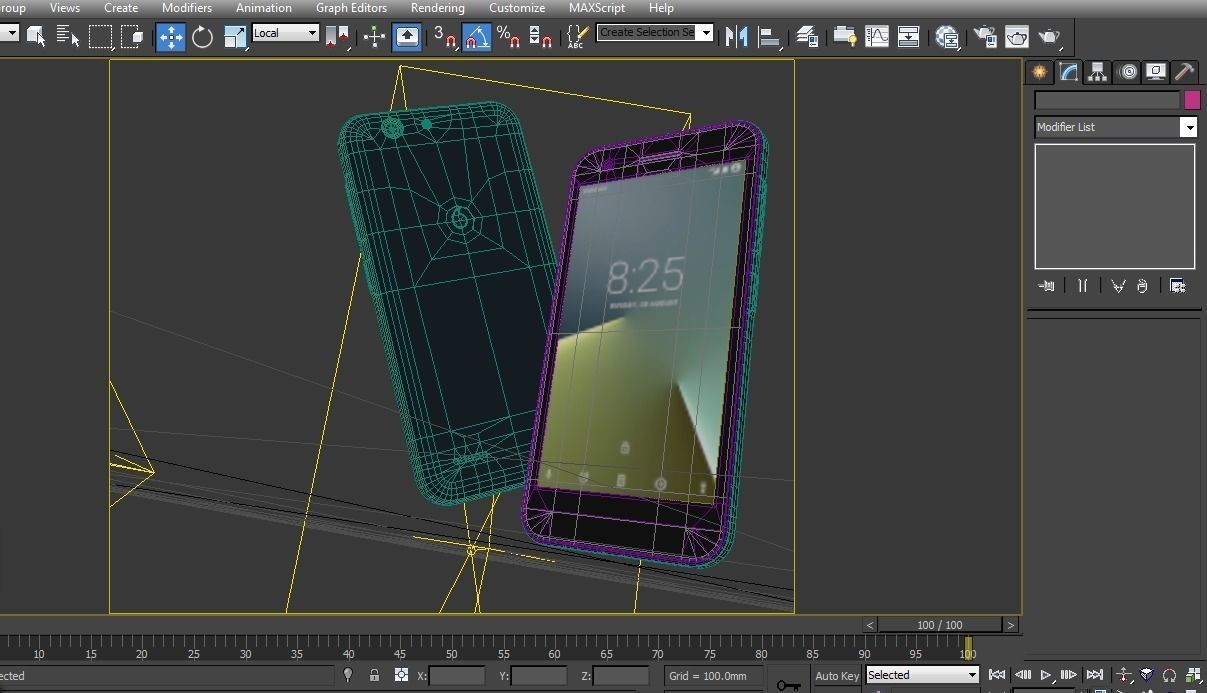1207x693 pixels.
Task: Activate the Select and Move tool
Action: pos(171,37)
